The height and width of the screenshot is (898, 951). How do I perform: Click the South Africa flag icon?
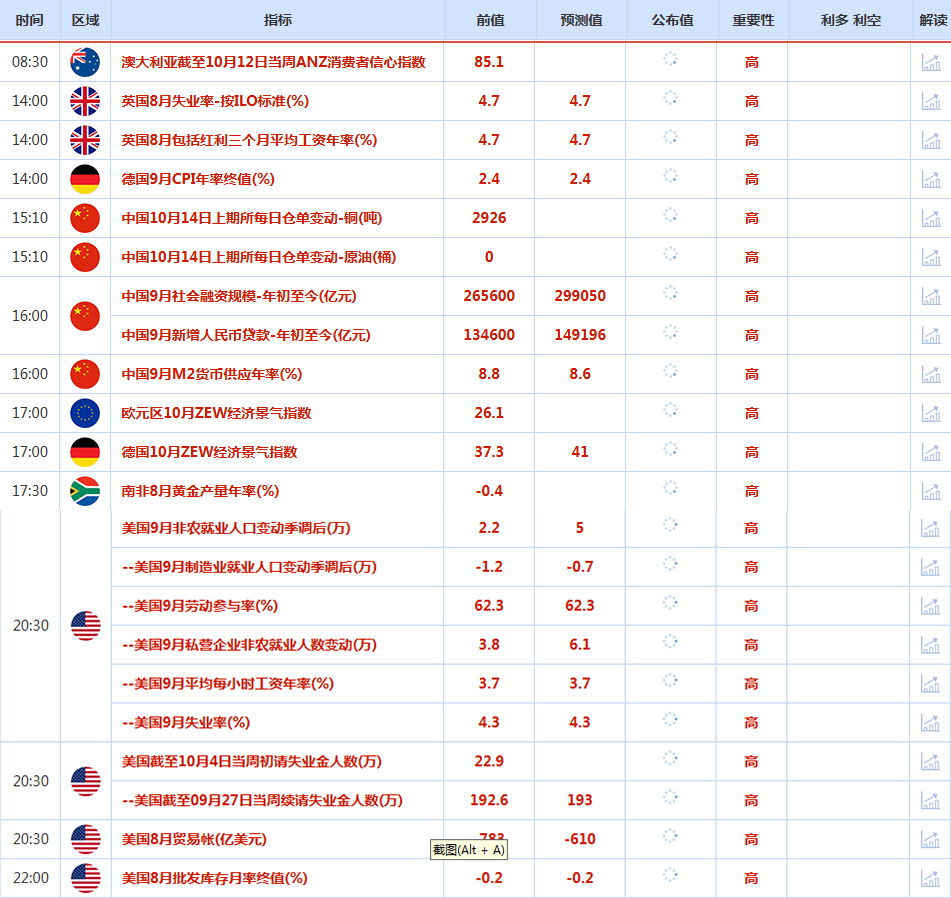[x=85, y=491]
